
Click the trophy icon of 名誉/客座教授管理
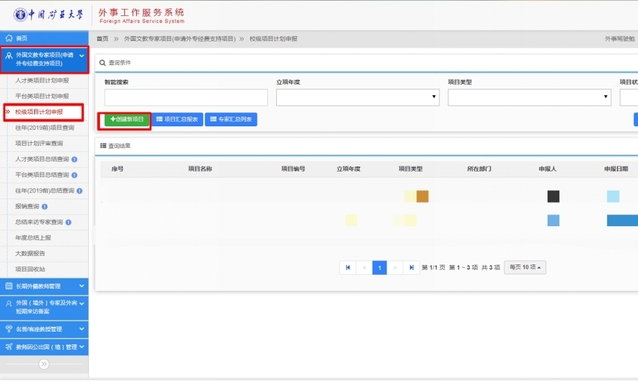pyautogui.click(x=9, y=329)
